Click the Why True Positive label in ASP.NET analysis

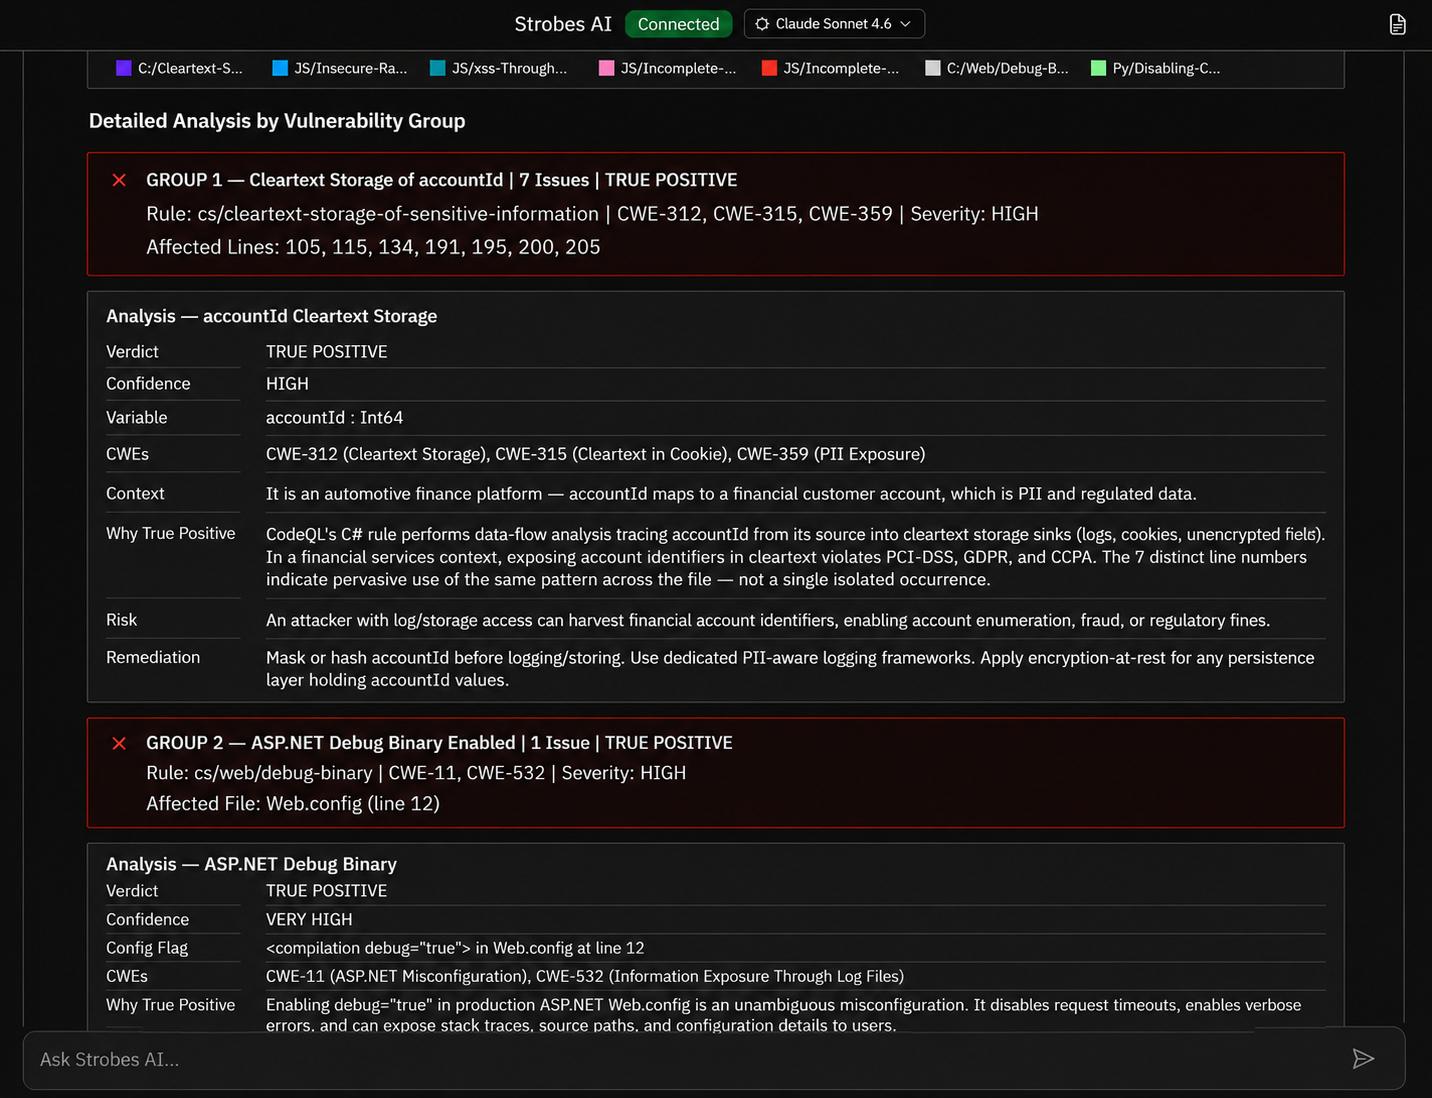pyautogui.click(x=171, y=1005)
